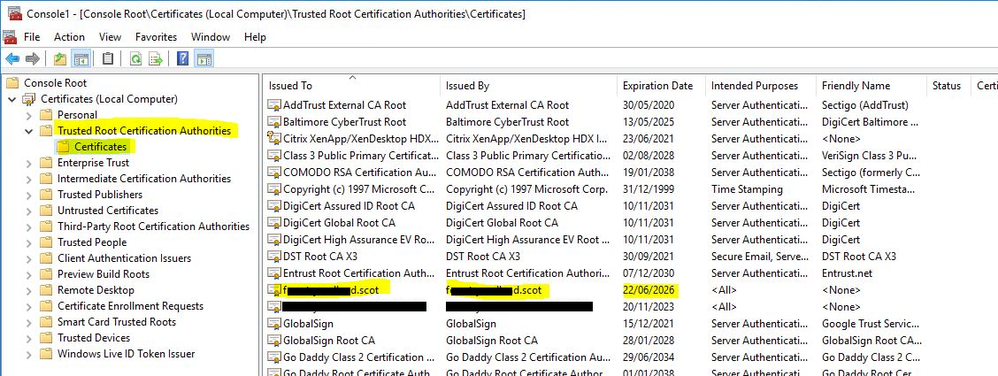This screenshot has height=376, width=998.
Task: Expand the Trusted People node
Action: (28, 242)
